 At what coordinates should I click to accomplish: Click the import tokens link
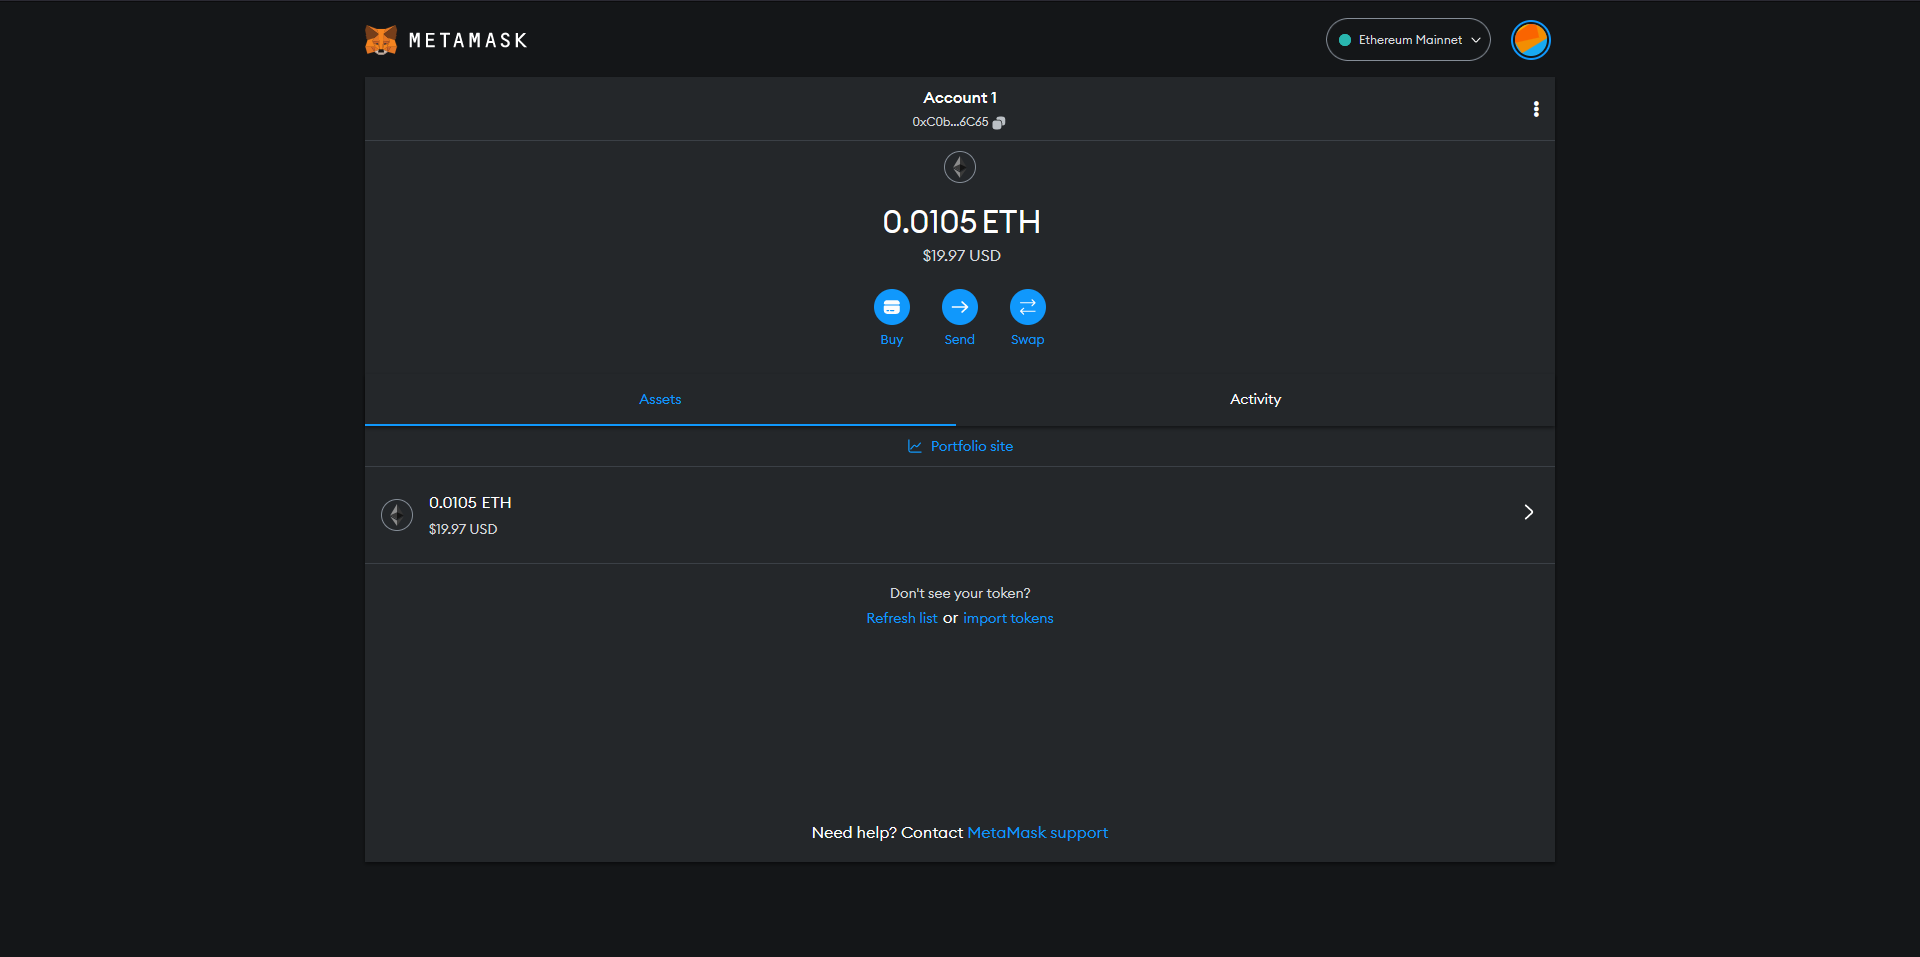coord(1008,618)
